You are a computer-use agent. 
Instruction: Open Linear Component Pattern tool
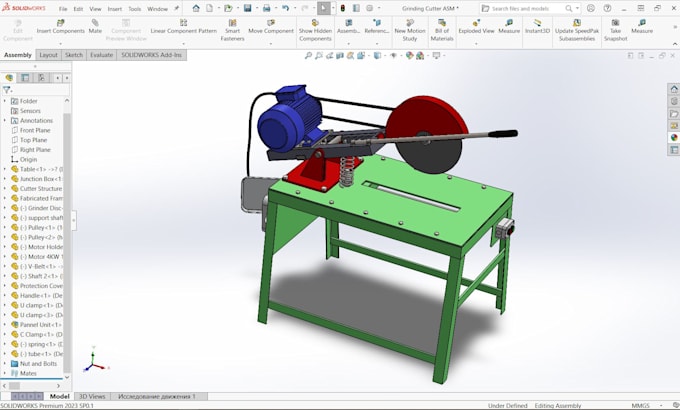(183, 26)
